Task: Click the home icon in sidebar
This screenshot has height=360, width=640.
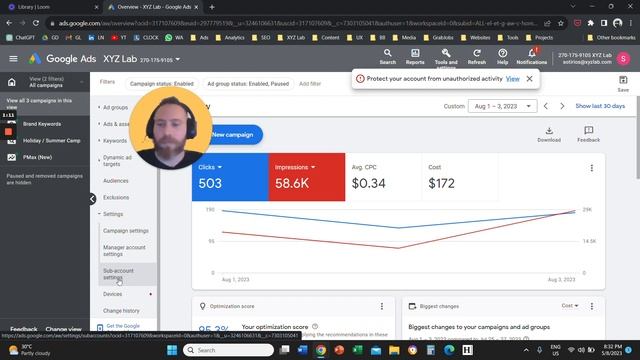Action: click(11, 82)
